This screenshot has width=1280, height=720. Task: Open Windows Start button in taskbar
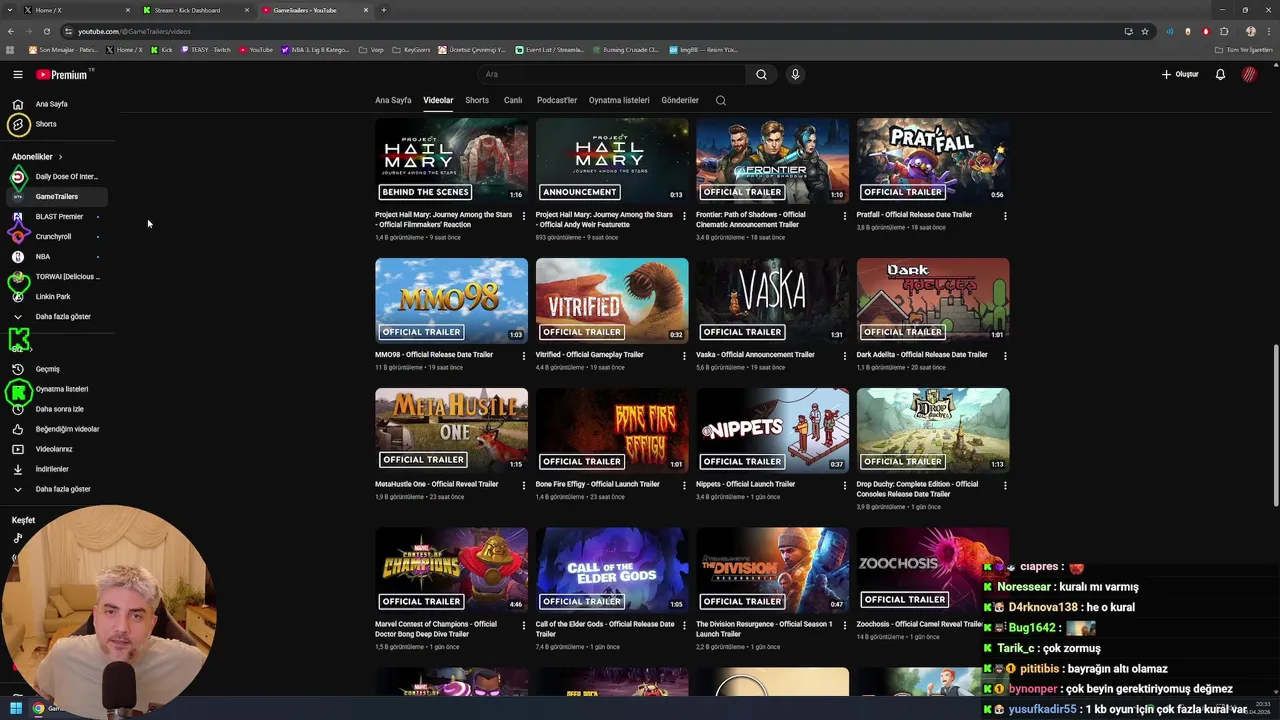click(x=16, y=708)
